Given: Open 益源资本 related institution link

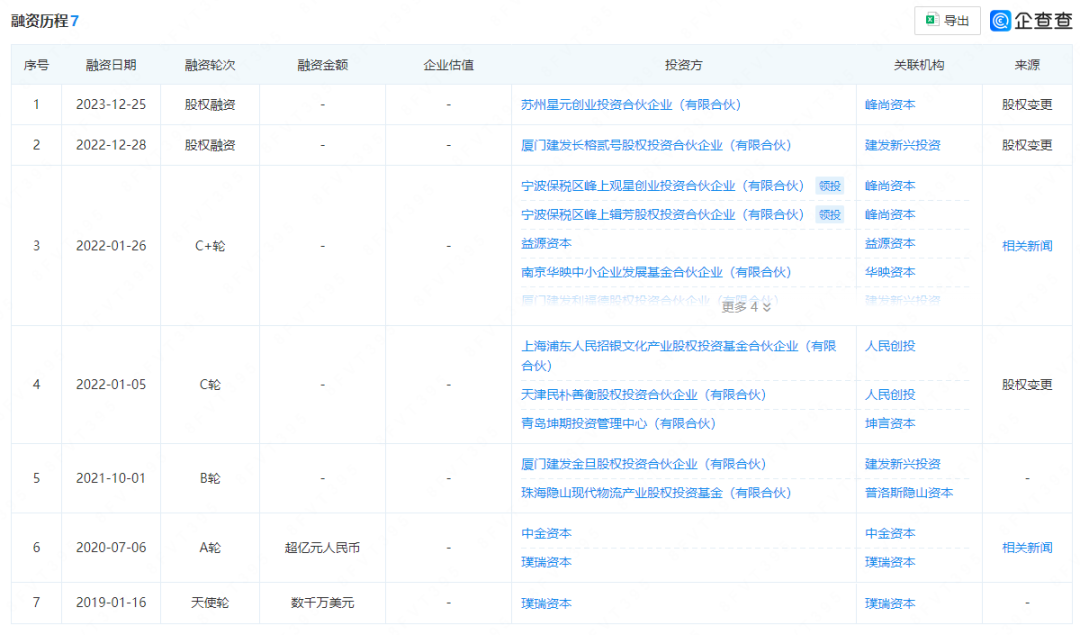Looking at the screenshot, I should [890, 244].
